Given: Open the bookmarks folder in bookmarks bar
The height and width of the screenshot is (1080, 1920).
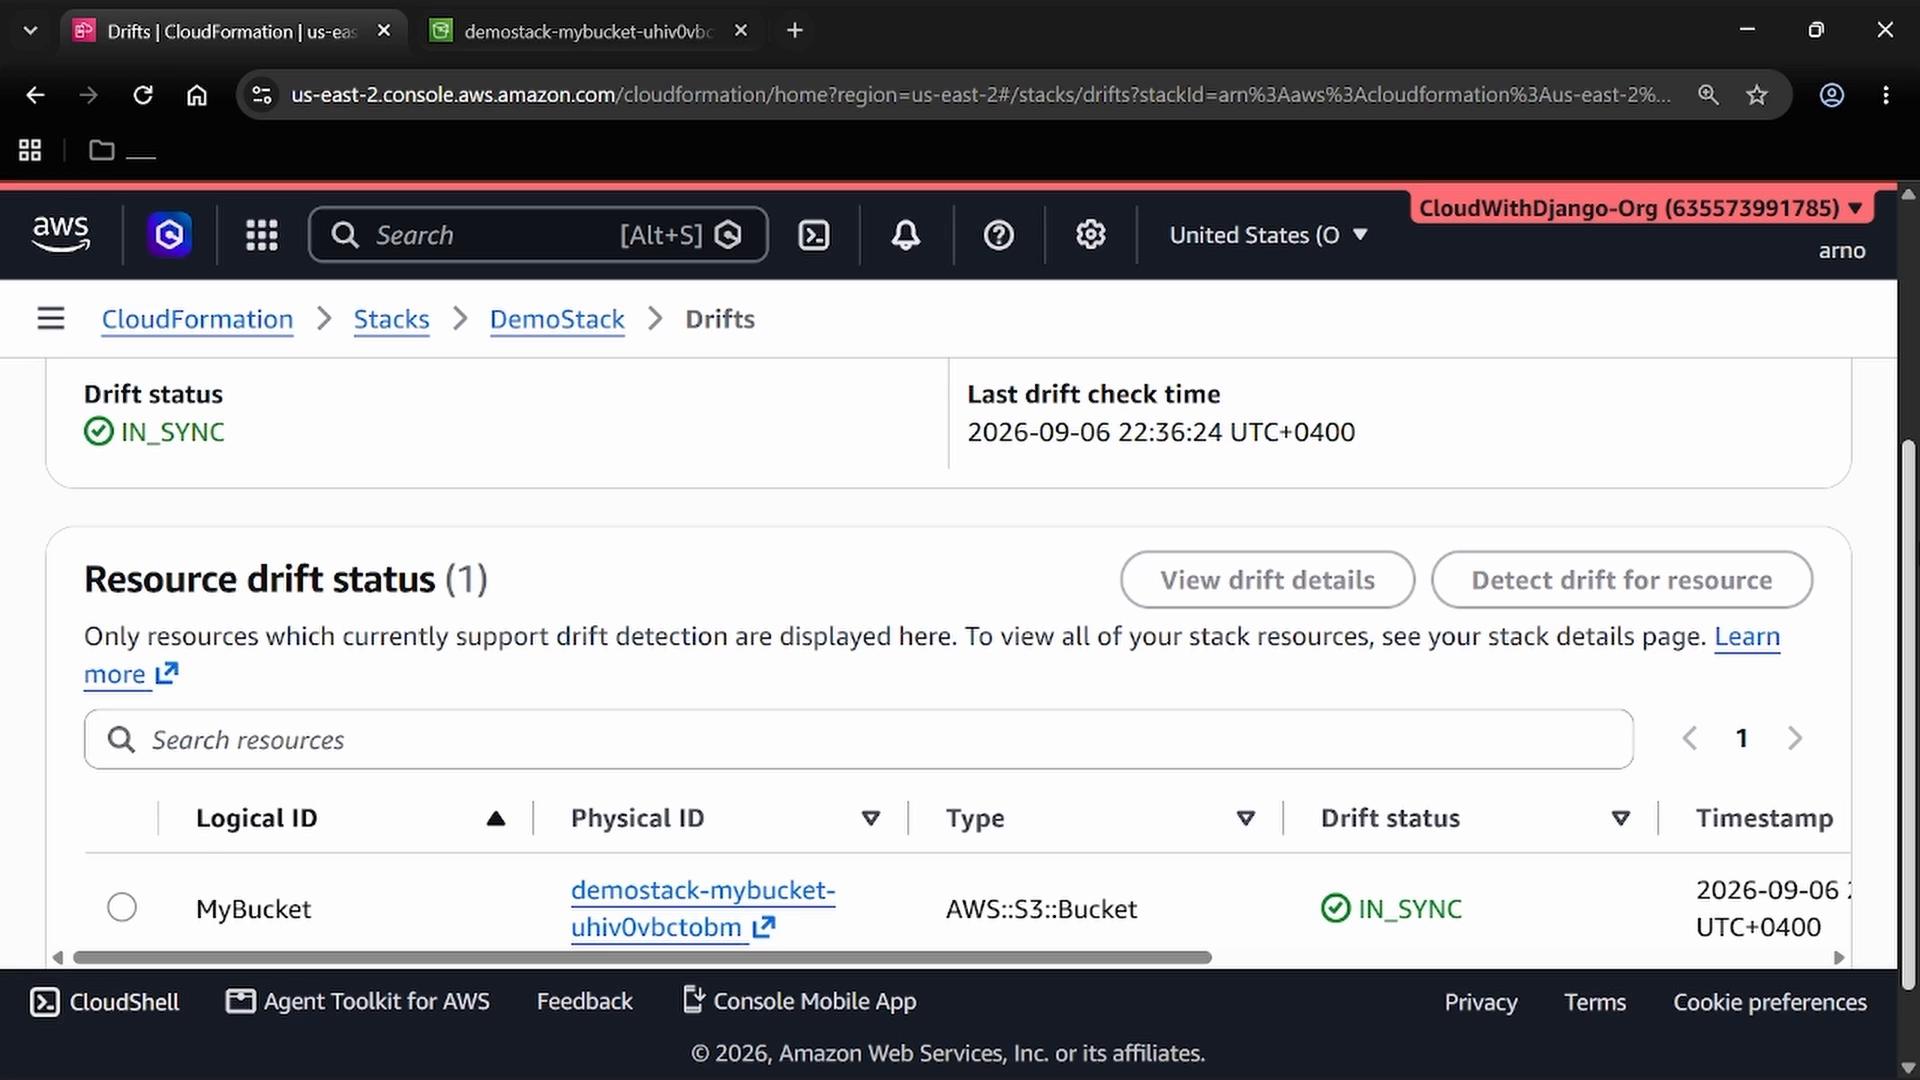Looking at the screenshot, I should point(121,150).
